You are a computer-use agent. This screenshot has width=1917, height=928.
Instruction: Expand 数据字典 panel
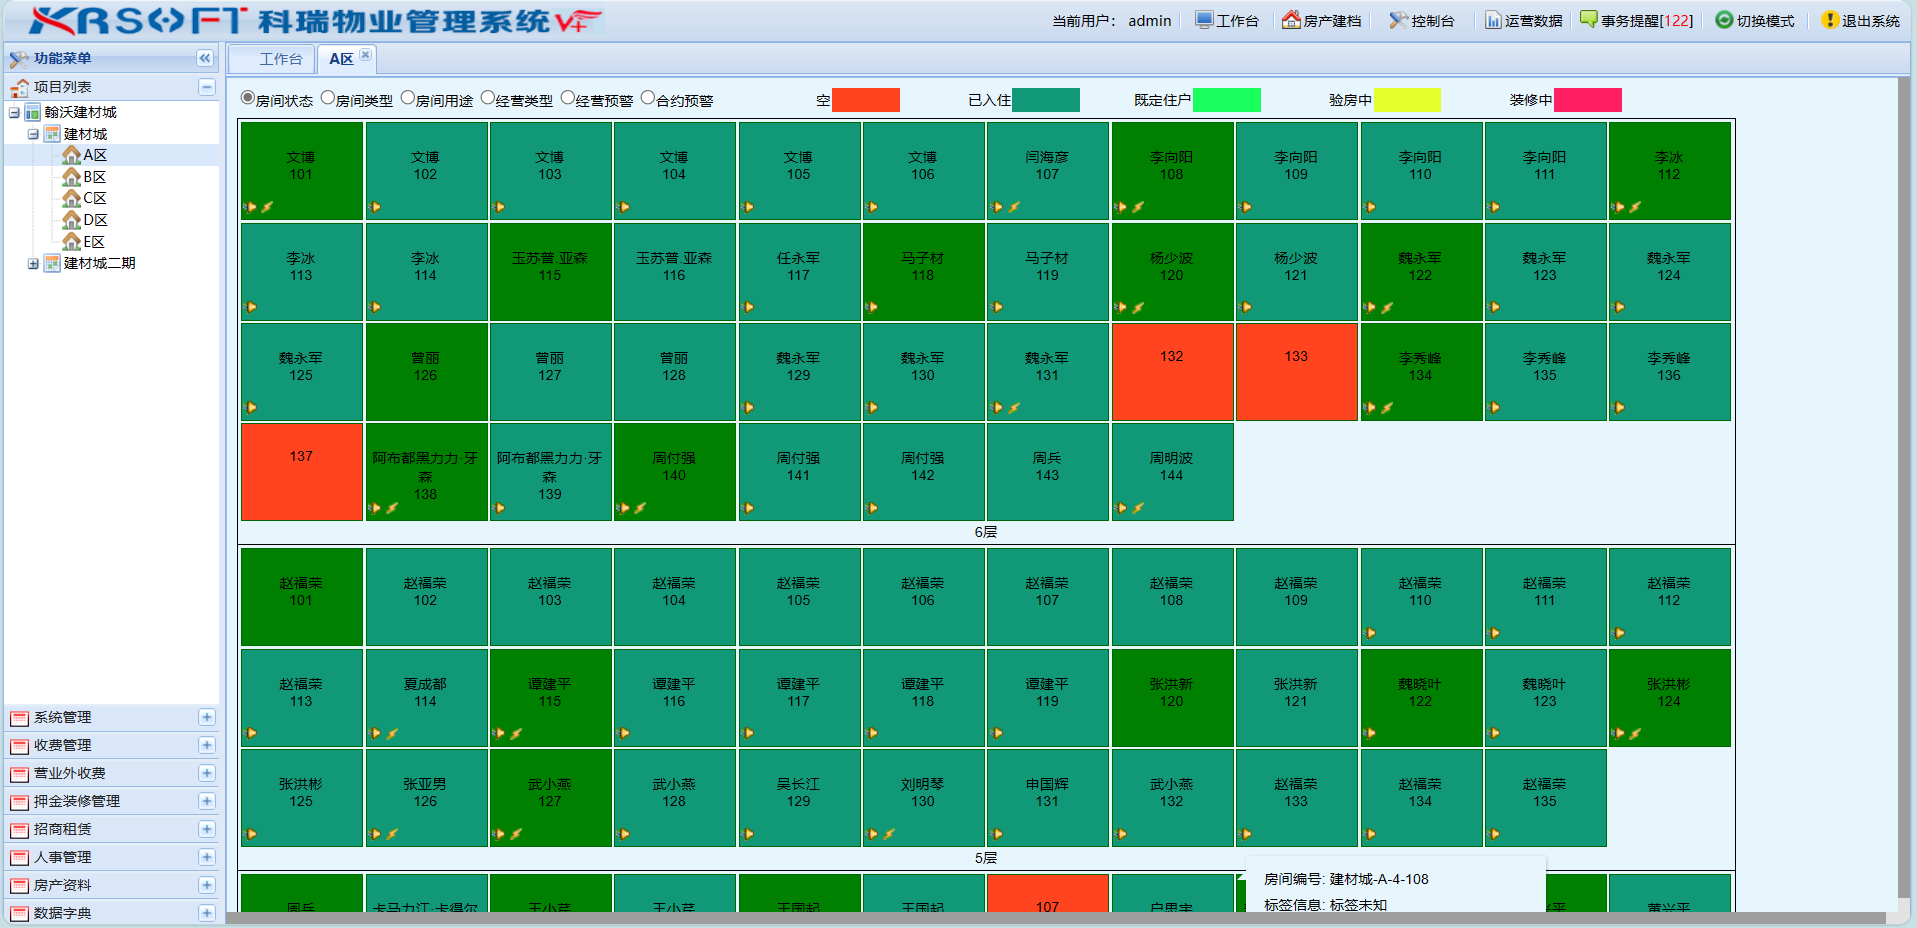(206, 913)
